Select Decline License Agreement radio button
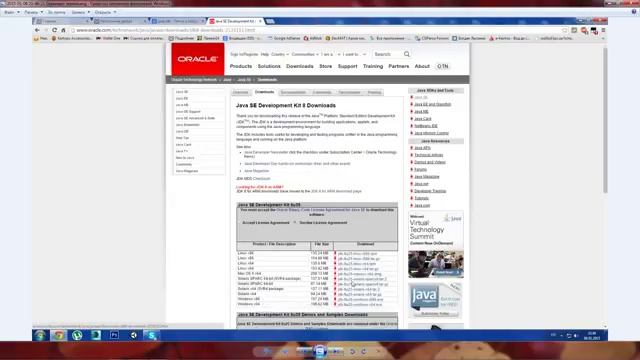This screenshot has width=640, height=360. pyautogui.click(x=295, y=223)
